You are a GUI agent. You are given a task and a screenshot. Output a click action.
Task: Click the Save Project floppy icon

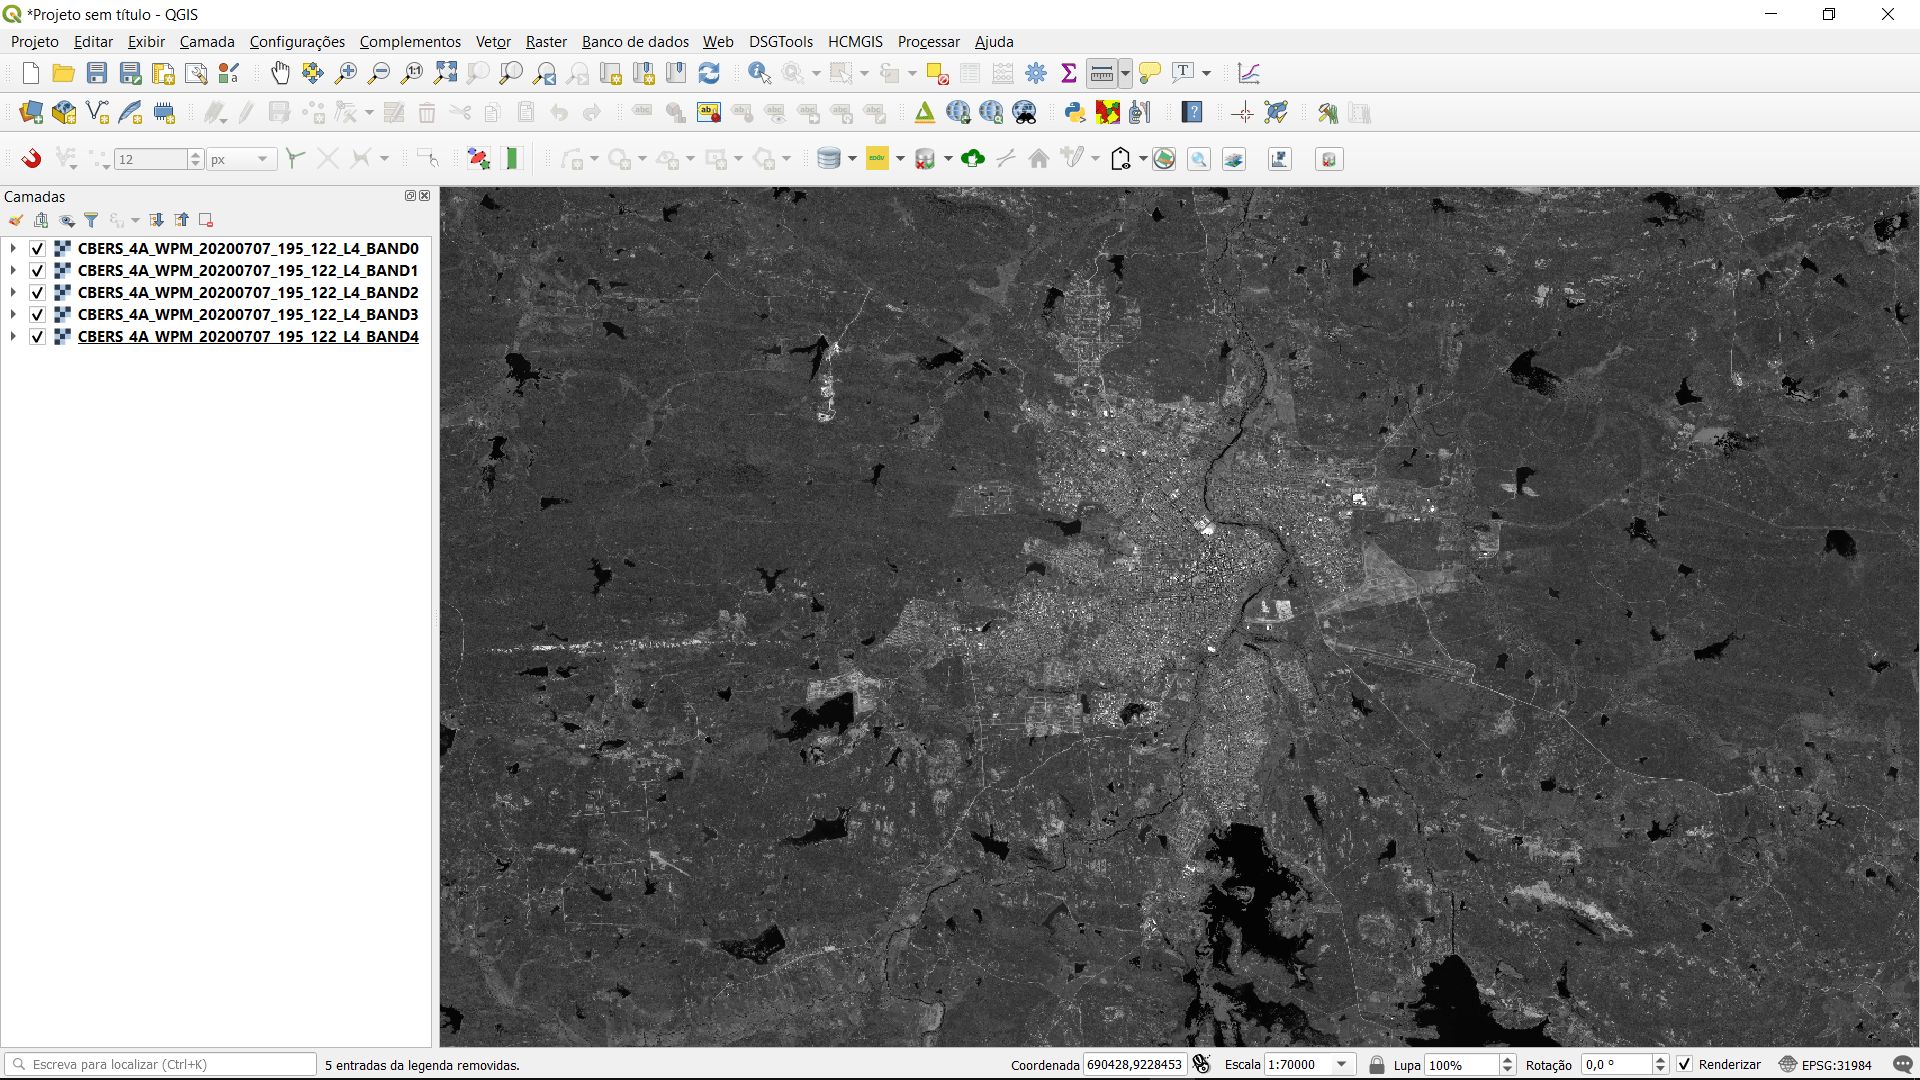97,73
